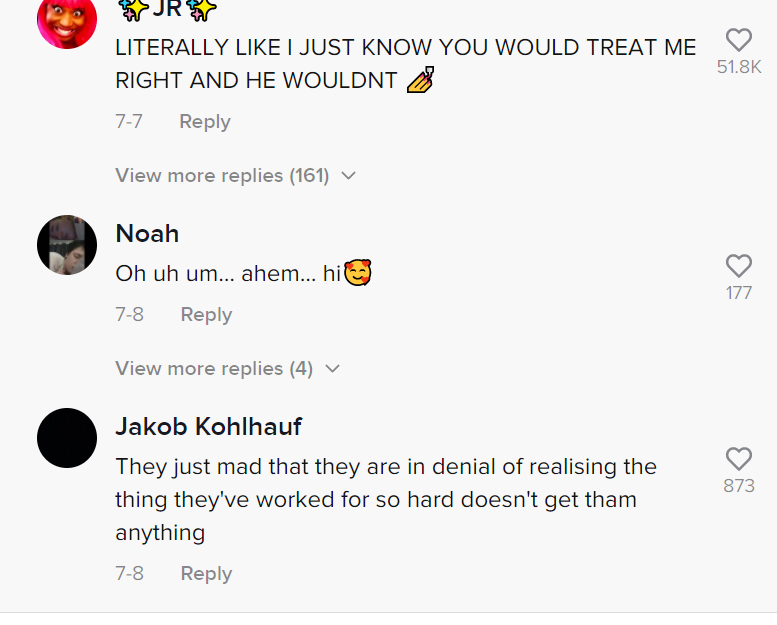Image resolution: width=777 pixels, height=625 pixels.
Task: Click View more replies (4)
Action: coord(214,368)
